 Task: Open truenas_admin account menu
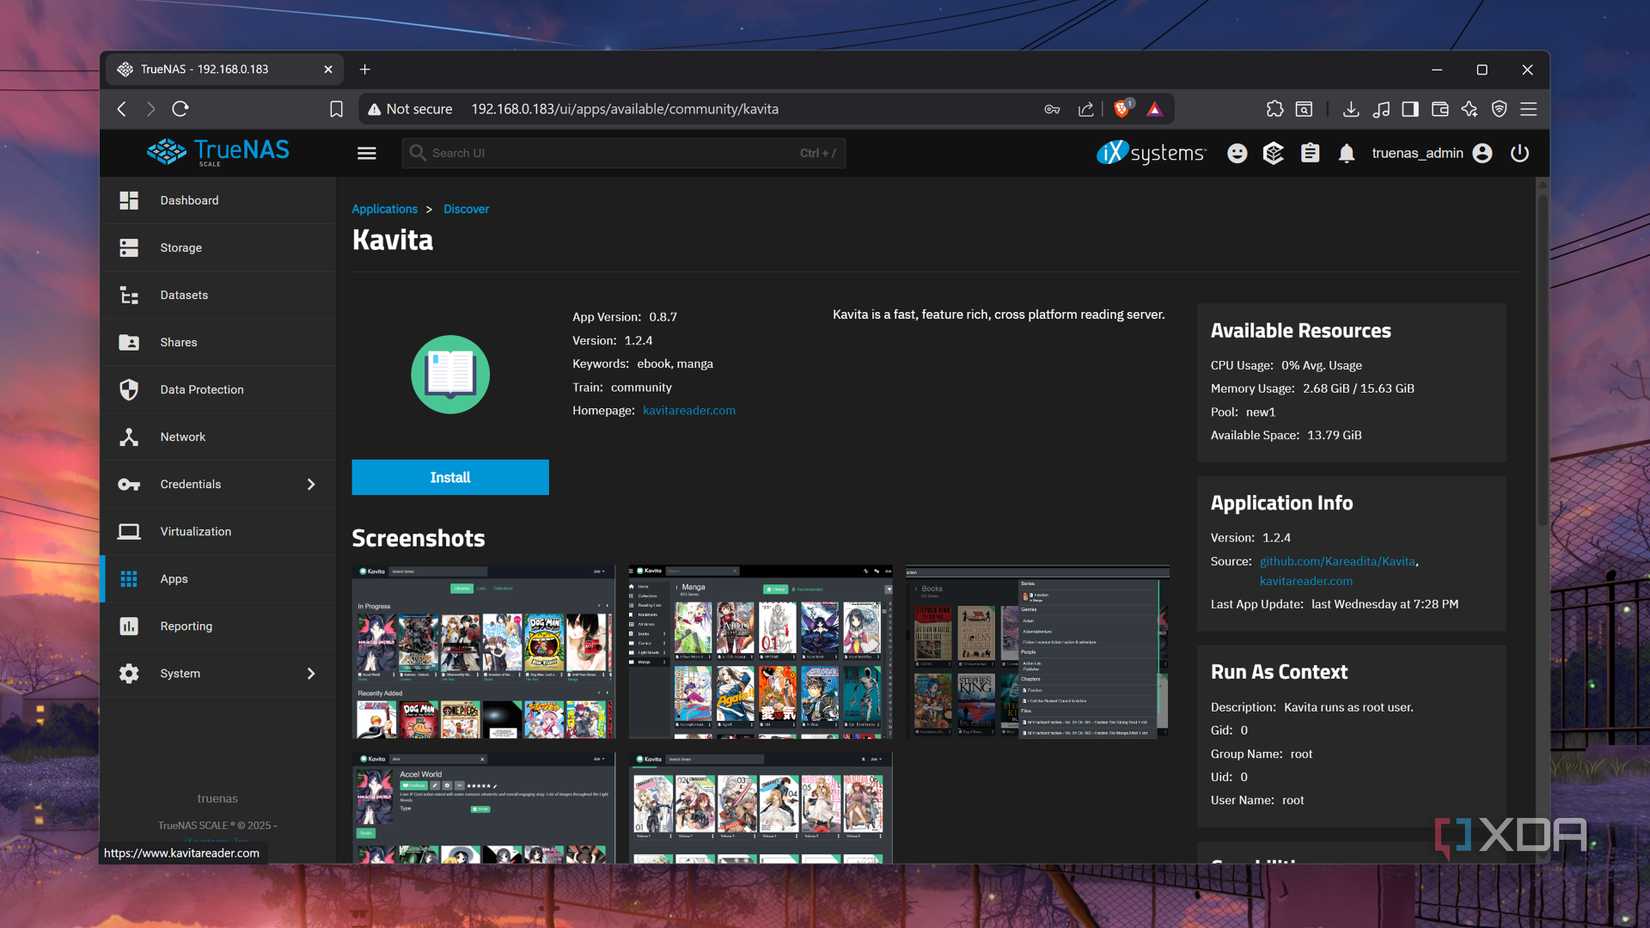[1432, 153]
